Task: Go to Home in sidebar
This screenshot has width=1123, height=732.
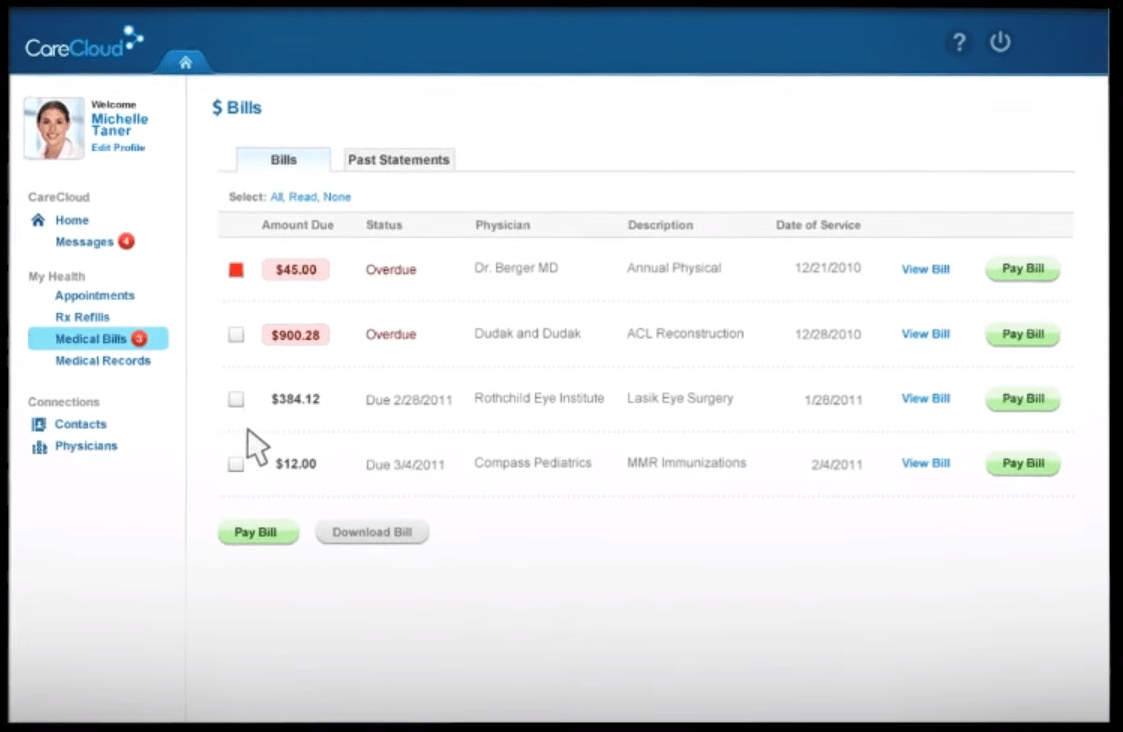Action: click(71, 220)
